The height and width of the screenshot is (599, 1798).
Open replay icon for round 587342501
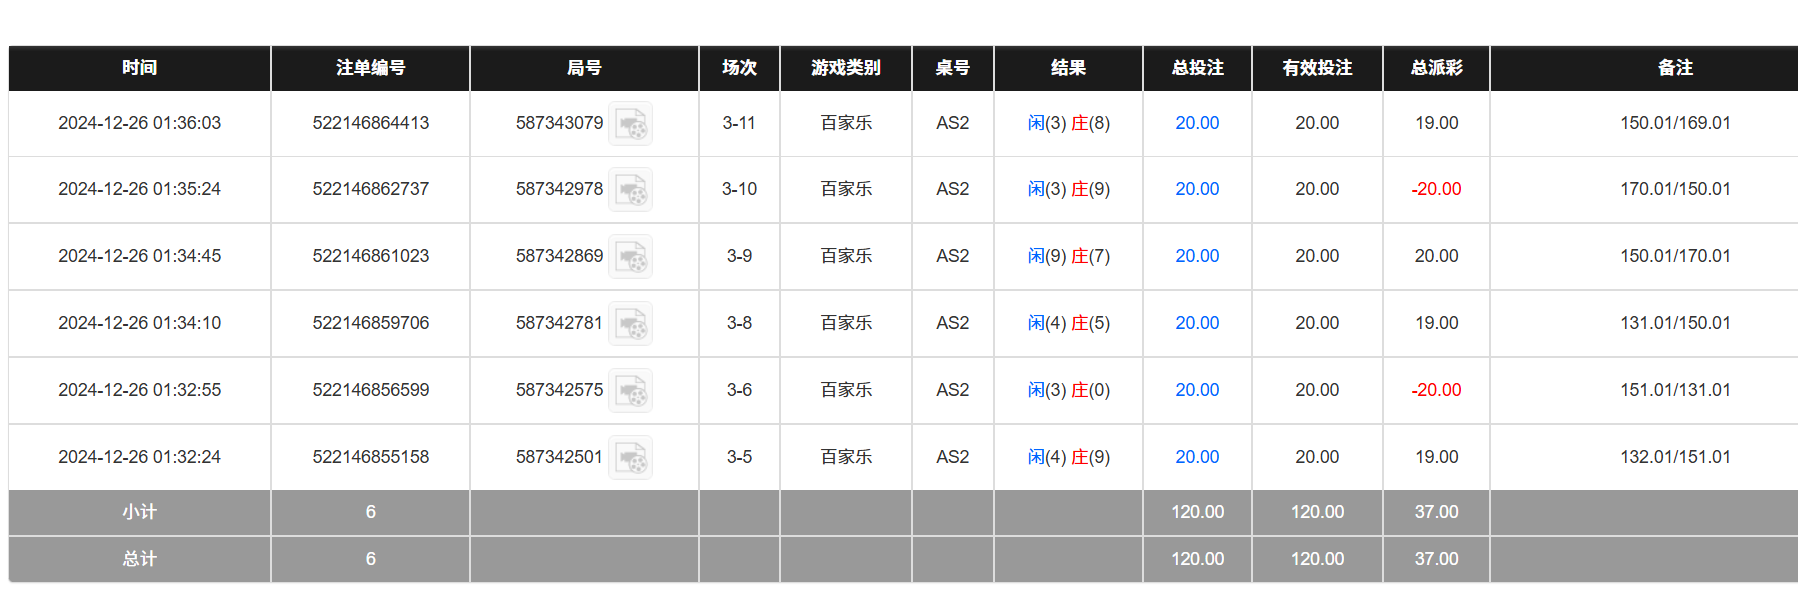click(x=631, y=458)
